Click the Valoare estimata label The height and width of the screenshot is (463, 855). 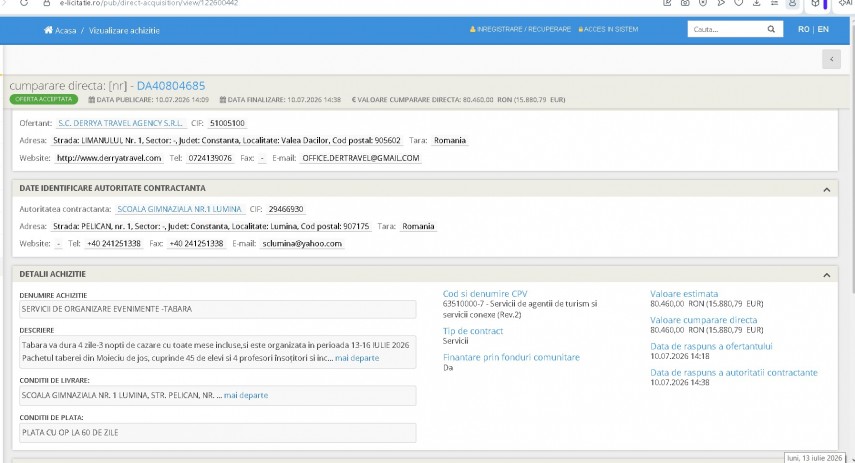[684, 293]
